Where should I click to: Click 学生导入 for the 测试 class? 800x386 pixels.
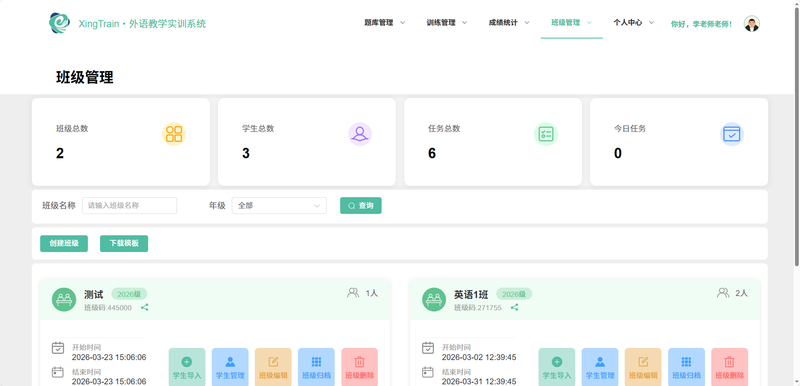click(x=187, y=367)
